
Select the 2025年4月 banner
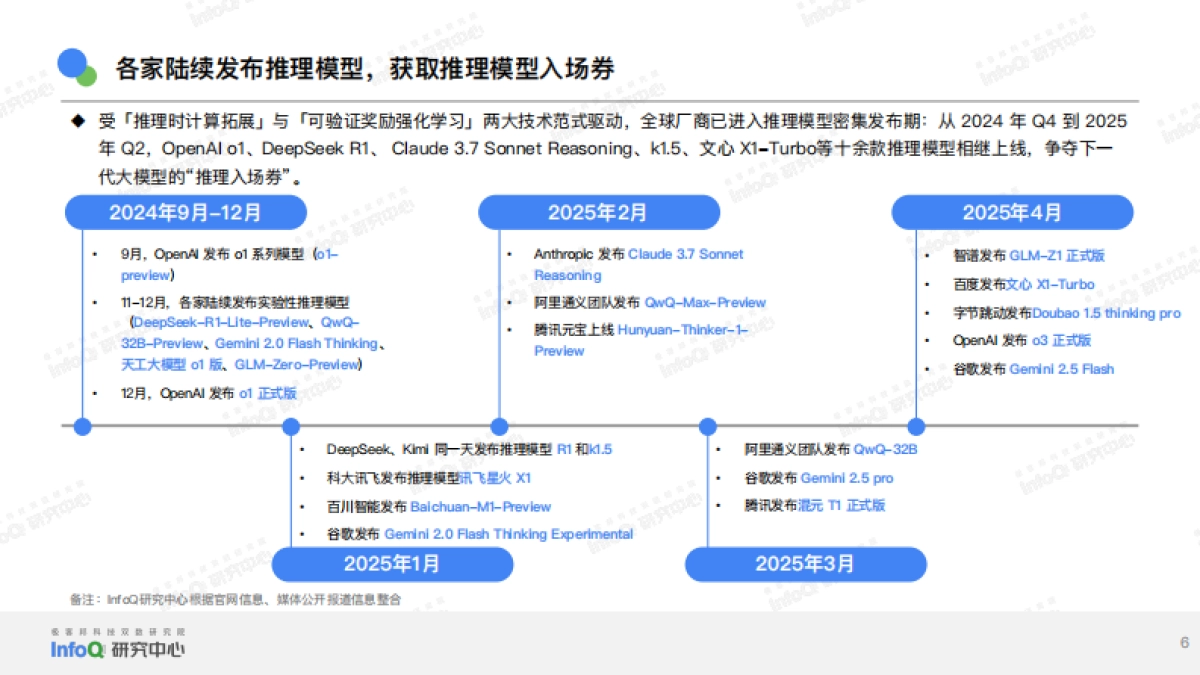pyautogui.click(x=1011, y=212)
